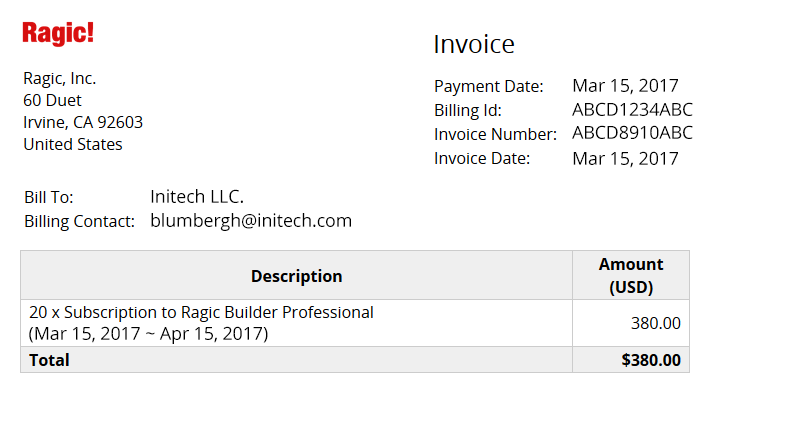789x438 pixels.
Task: Click the Total row label
Action: (x=49, y=360)
